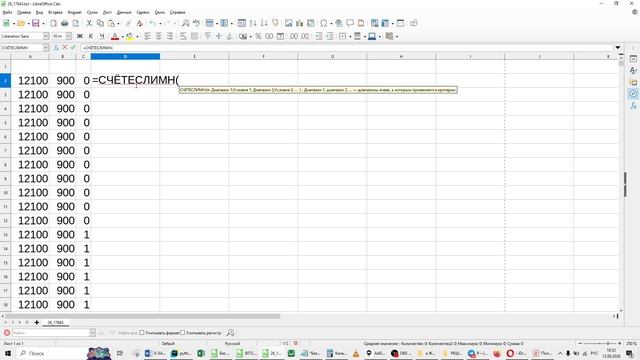Insert special character with omega icon
The image size is (640, 360).
coord(324,23)
